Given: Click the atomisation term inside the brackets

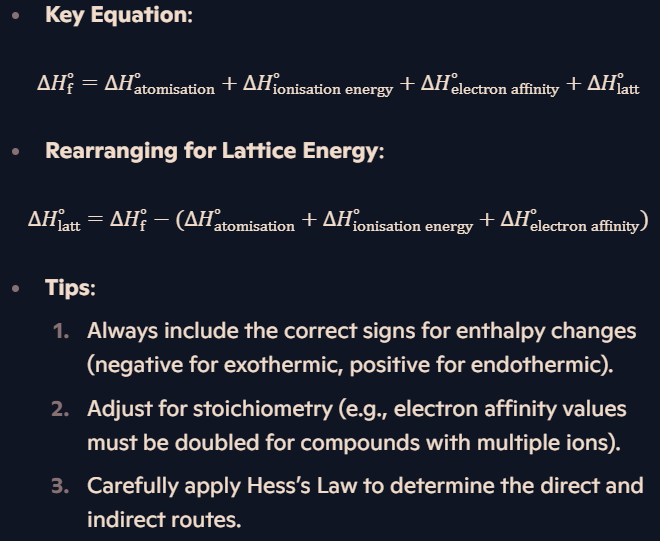Looking at the screenshot, I should click(x=240, y=220).
